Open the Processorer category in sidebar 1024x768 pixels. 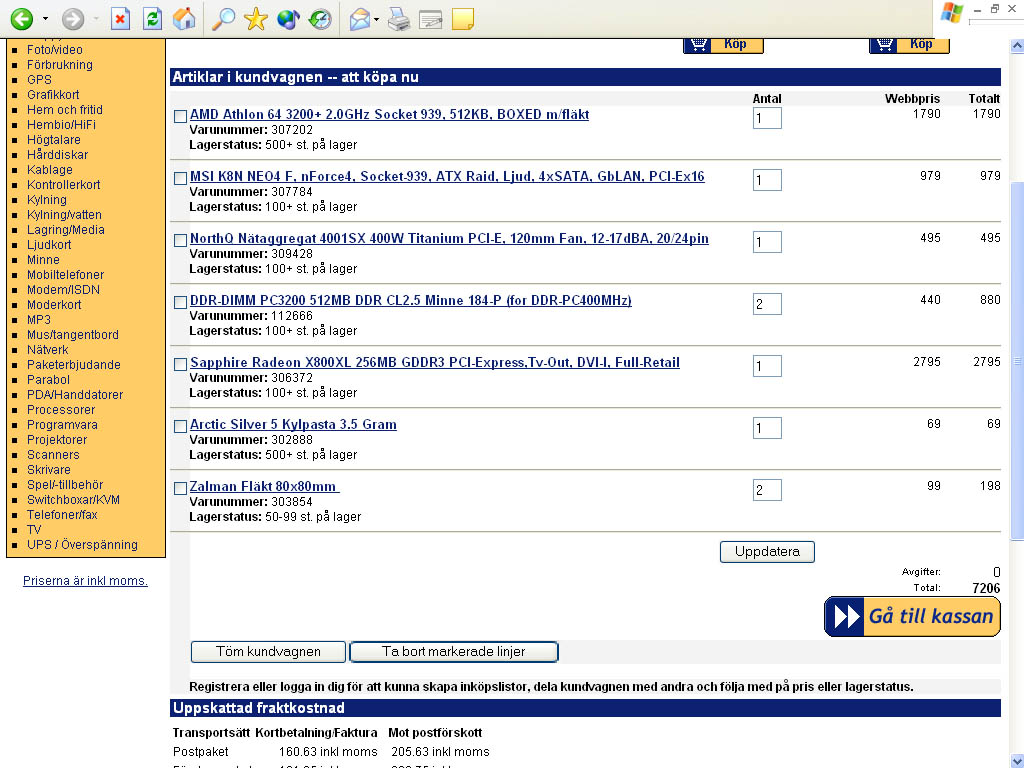(x=61, y=409)
